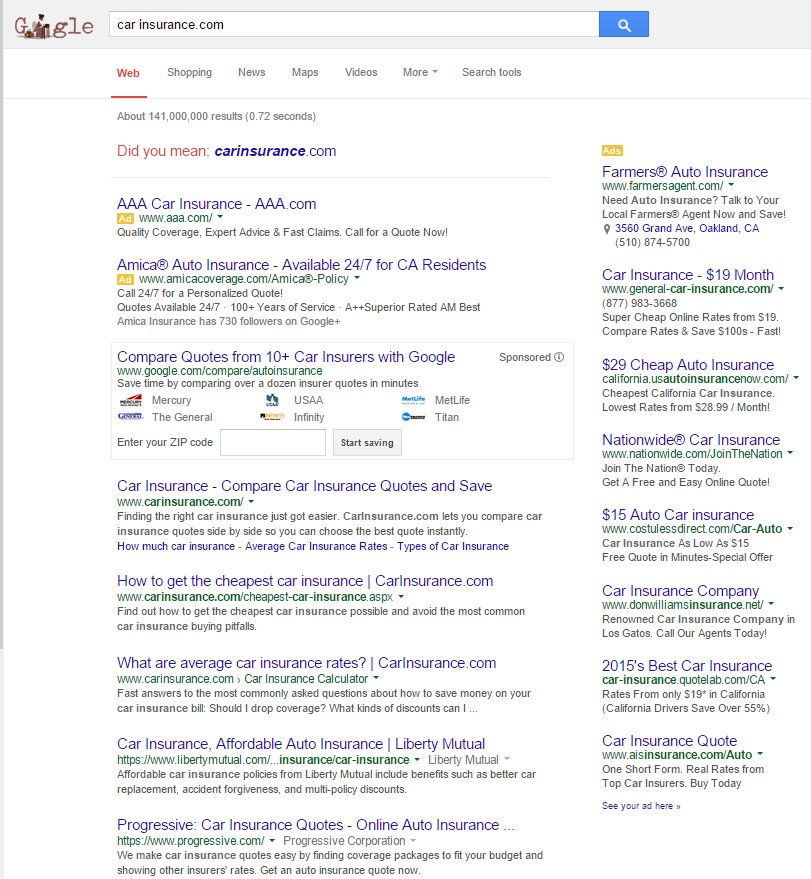This screenshot has width=811, height=879.
Task: Open Car Insurance - Compare Car Insurance Quotes result
Action: tap(304, 486)
